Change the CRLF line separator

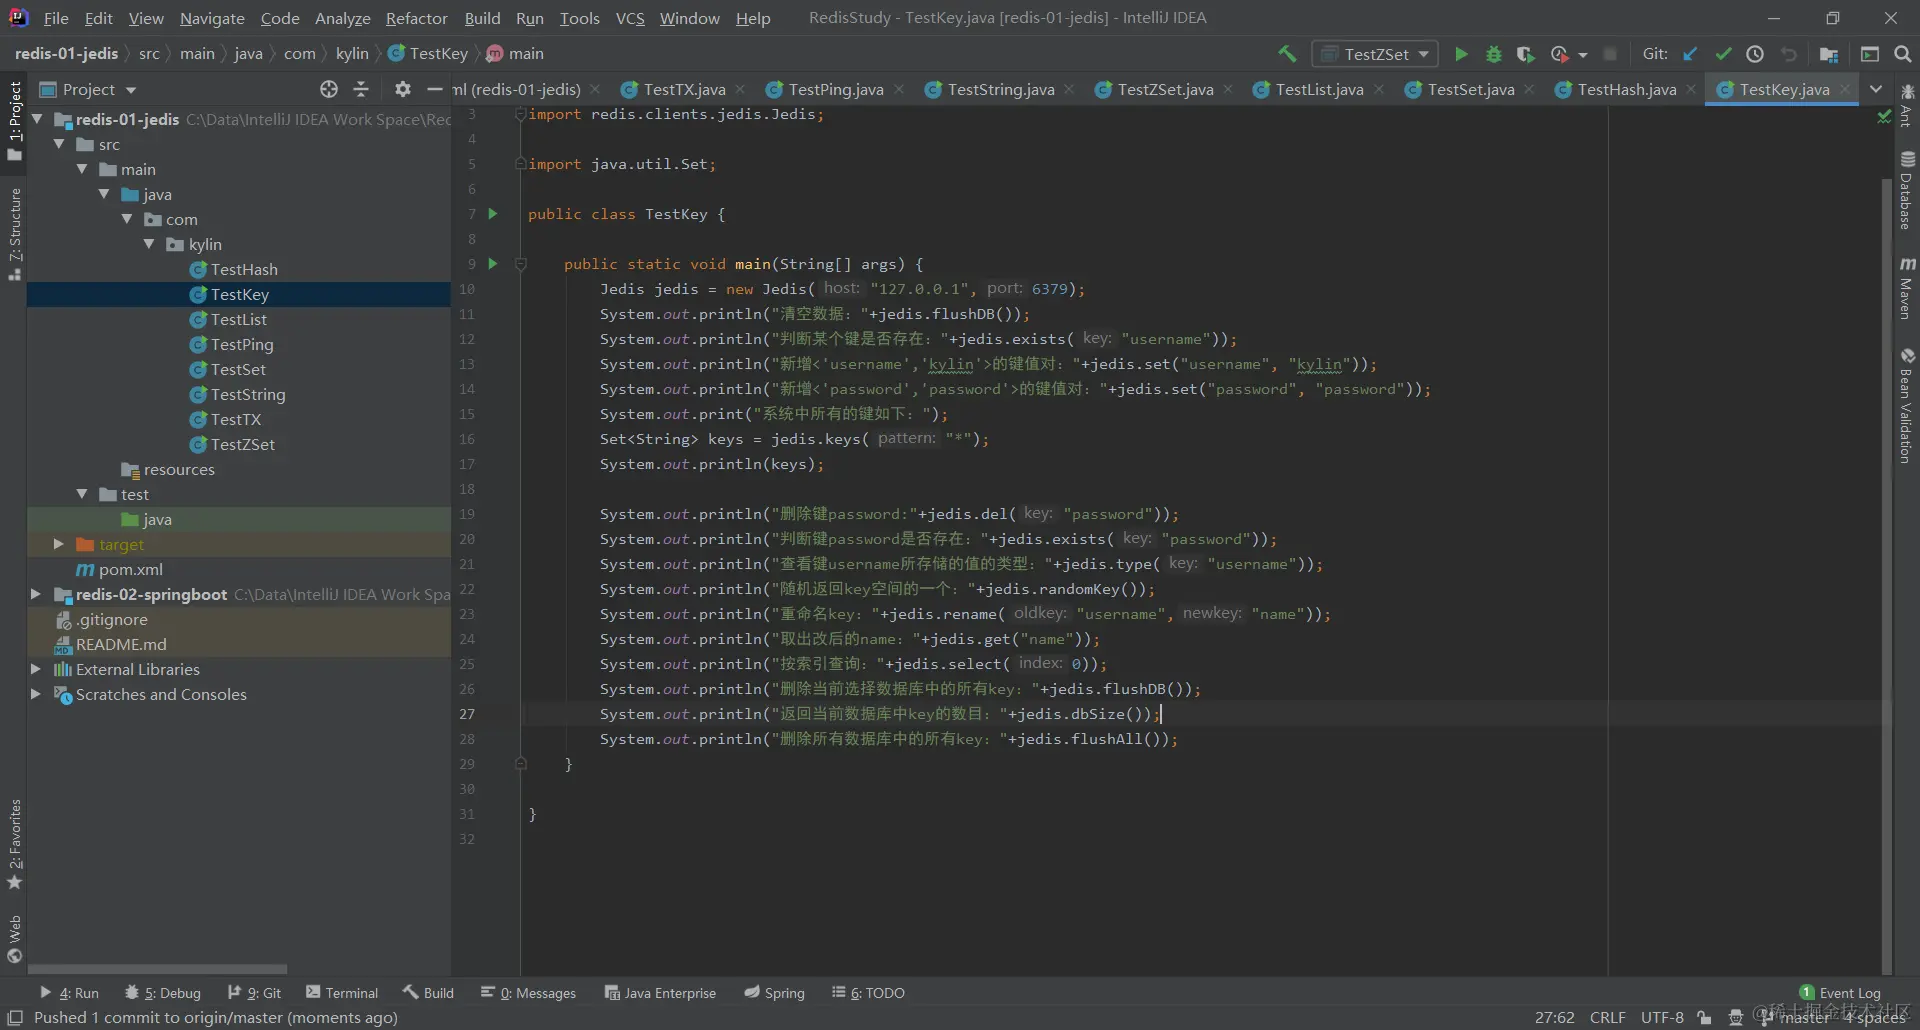tap(1608, 1018)
